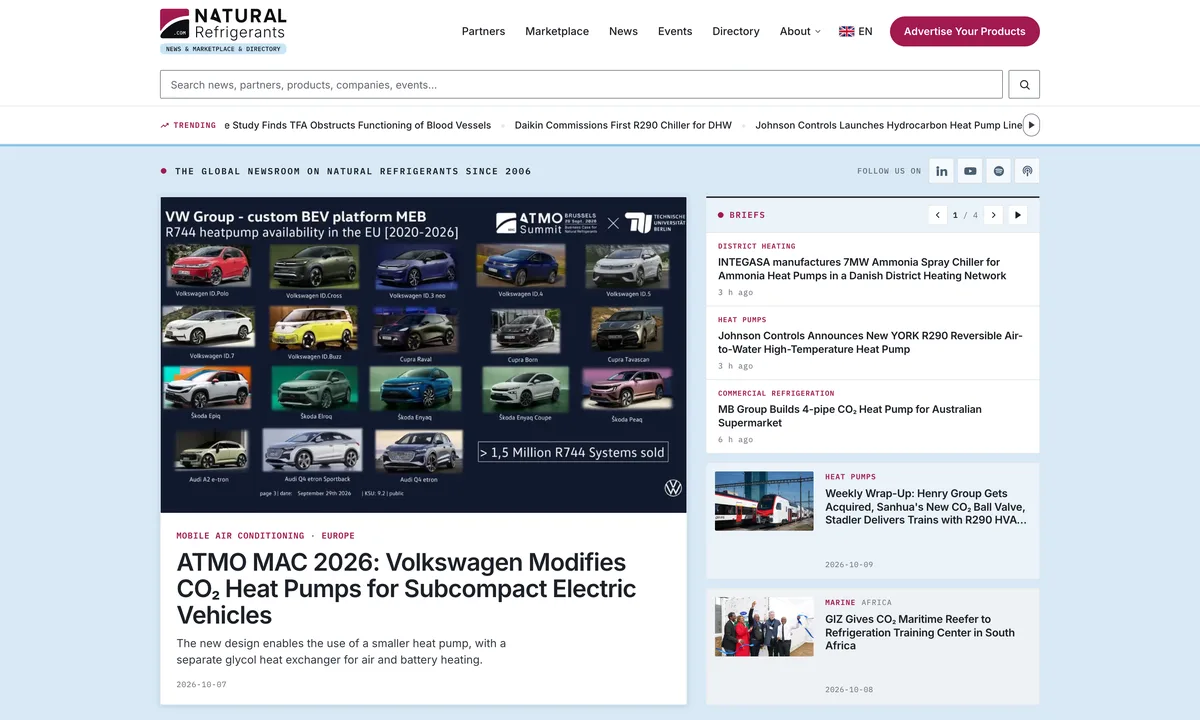Open Johnson Controls Hydrocarbon Heat Pump Line story

[889, 125]
